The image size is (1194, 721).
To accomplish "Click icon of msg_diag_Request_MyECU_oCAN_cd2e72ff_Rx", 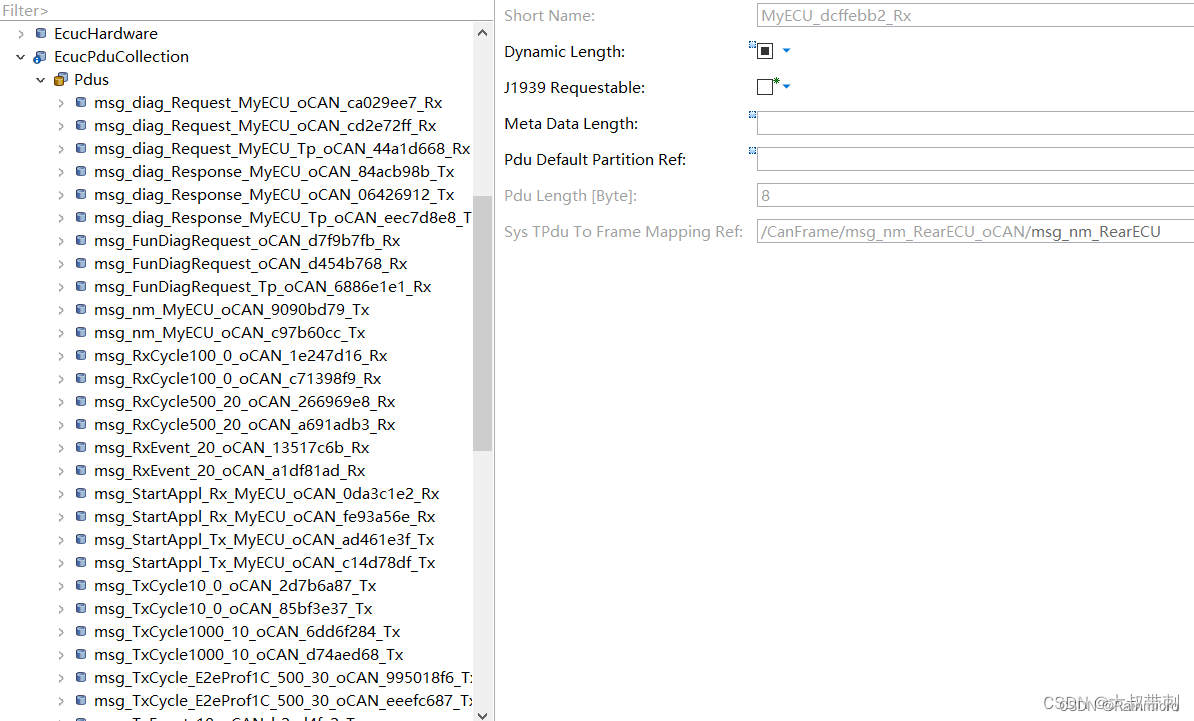I will coord(81,126).
